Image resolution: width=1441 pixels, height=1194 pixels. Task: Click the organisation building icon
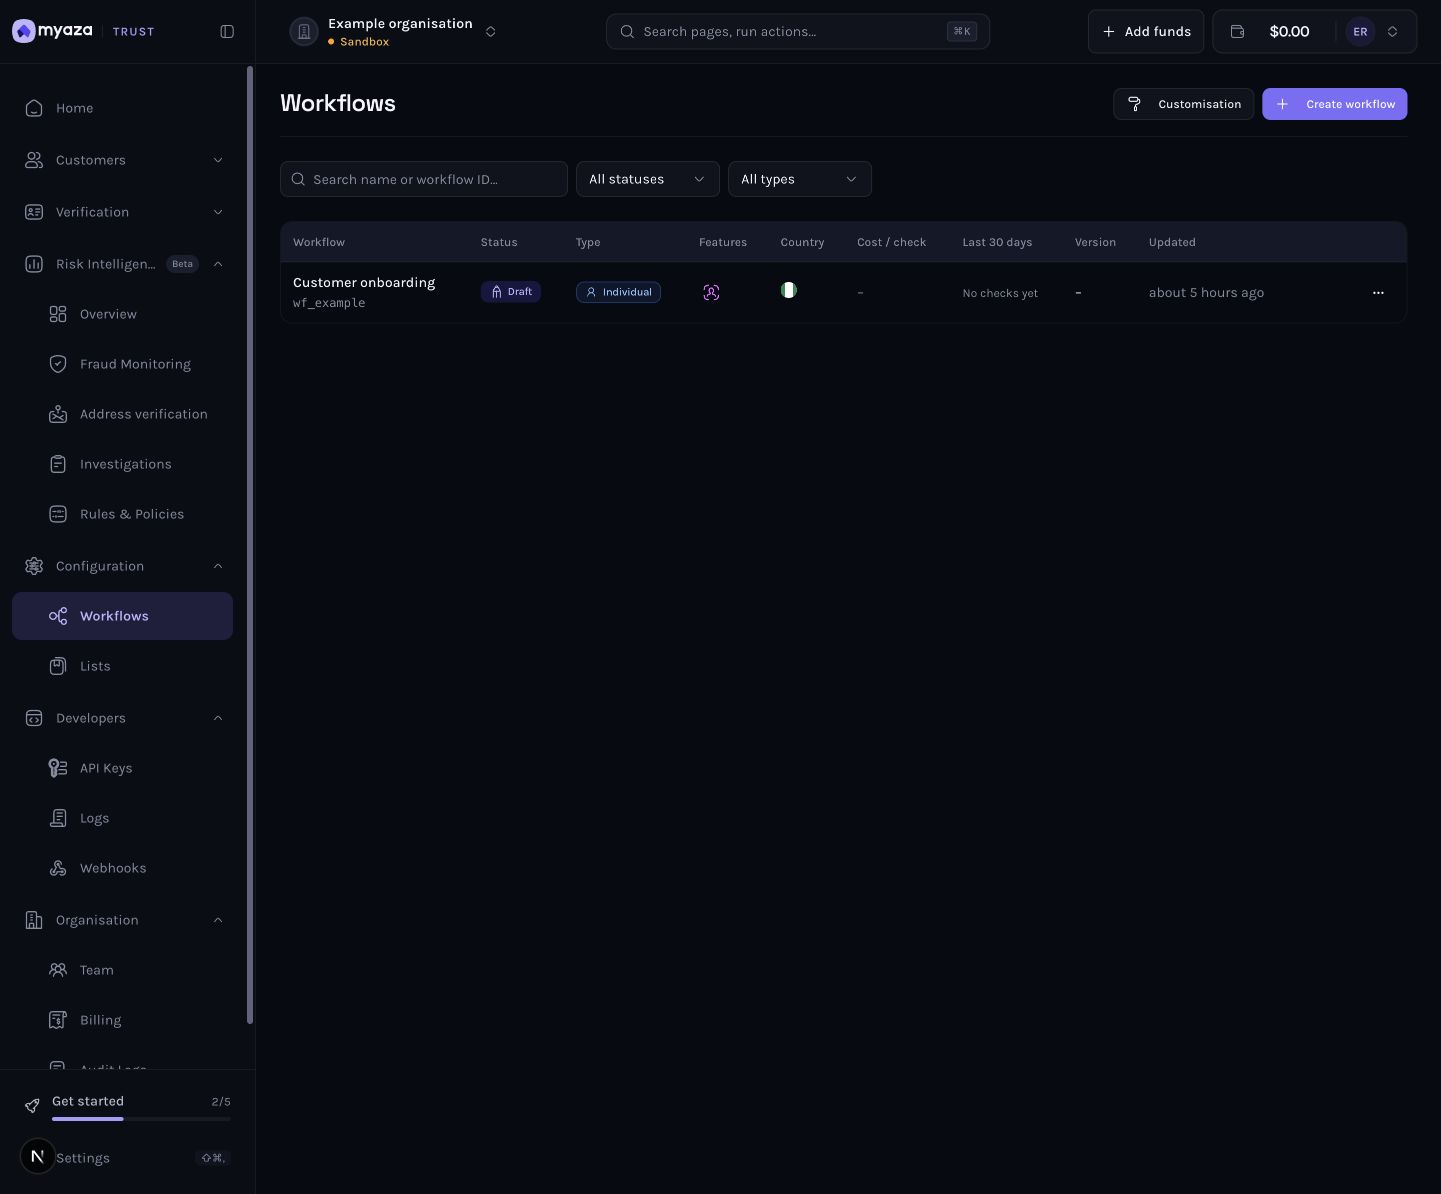pyautogui.click(x=304, y=32)
